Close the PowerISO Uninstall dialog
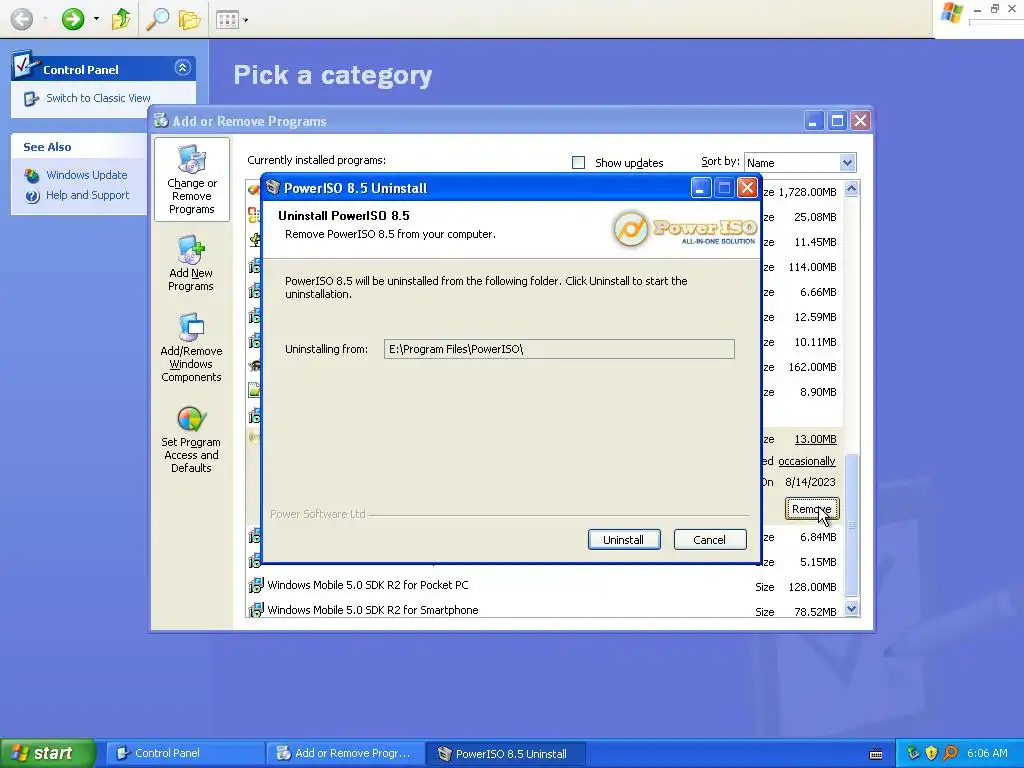 [x=747, y=188]
